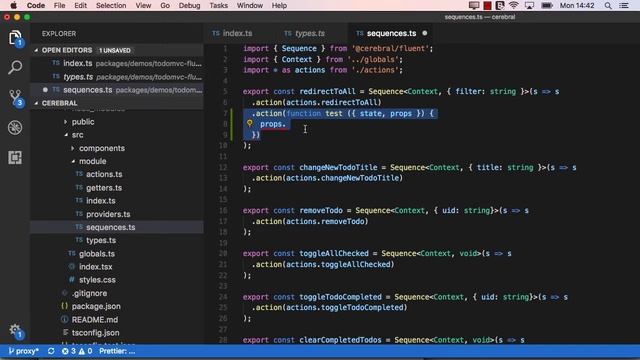Open the Debug menu
640x360 pixels.
coord(189,6)
